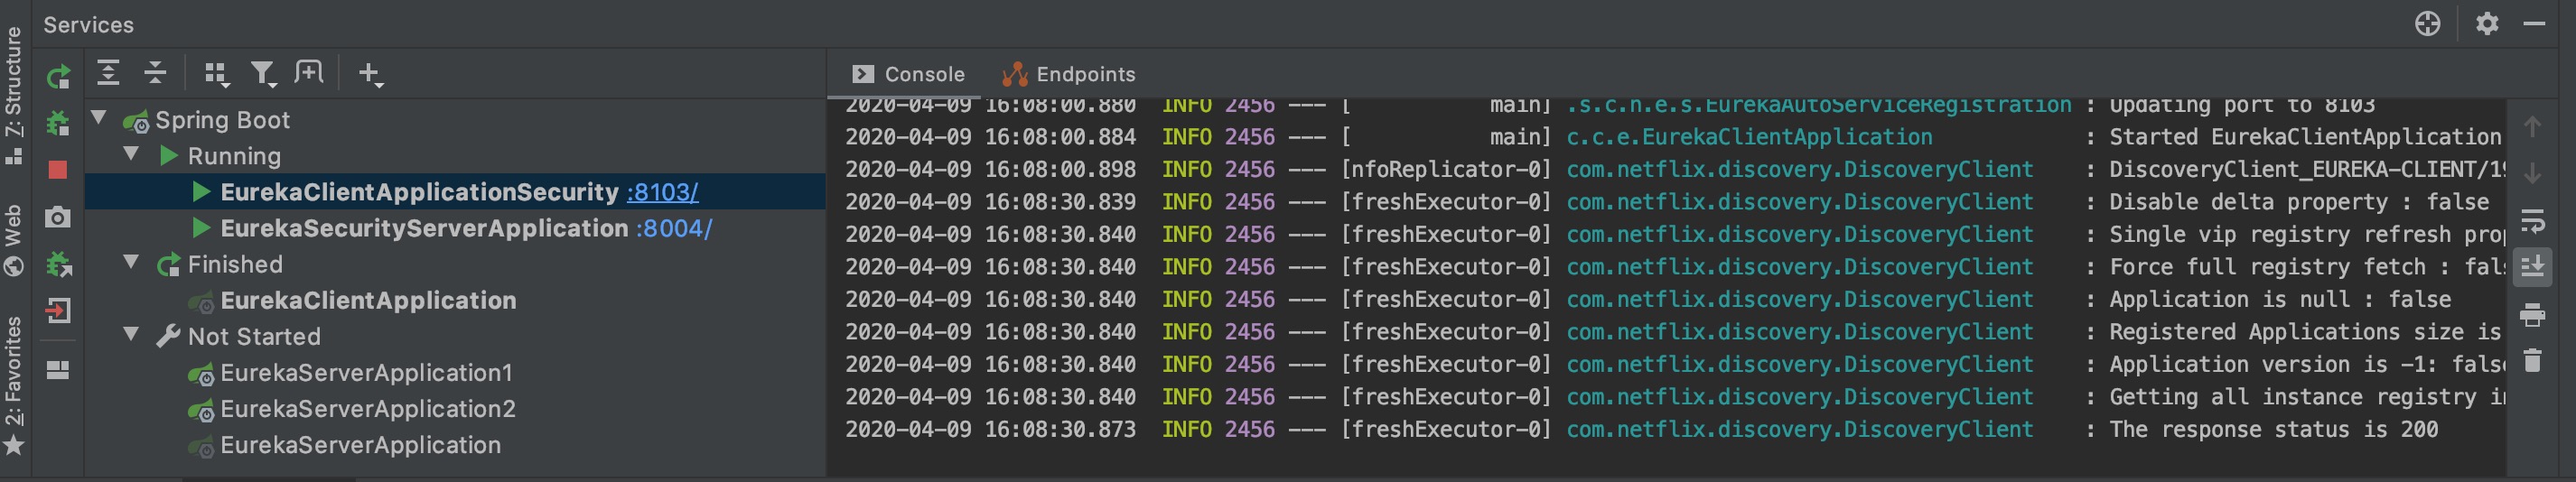The height and width of the screenshot is (482, 2576).
Task: Toggle the Structure tool window
Action: click(x=14, y=95)
